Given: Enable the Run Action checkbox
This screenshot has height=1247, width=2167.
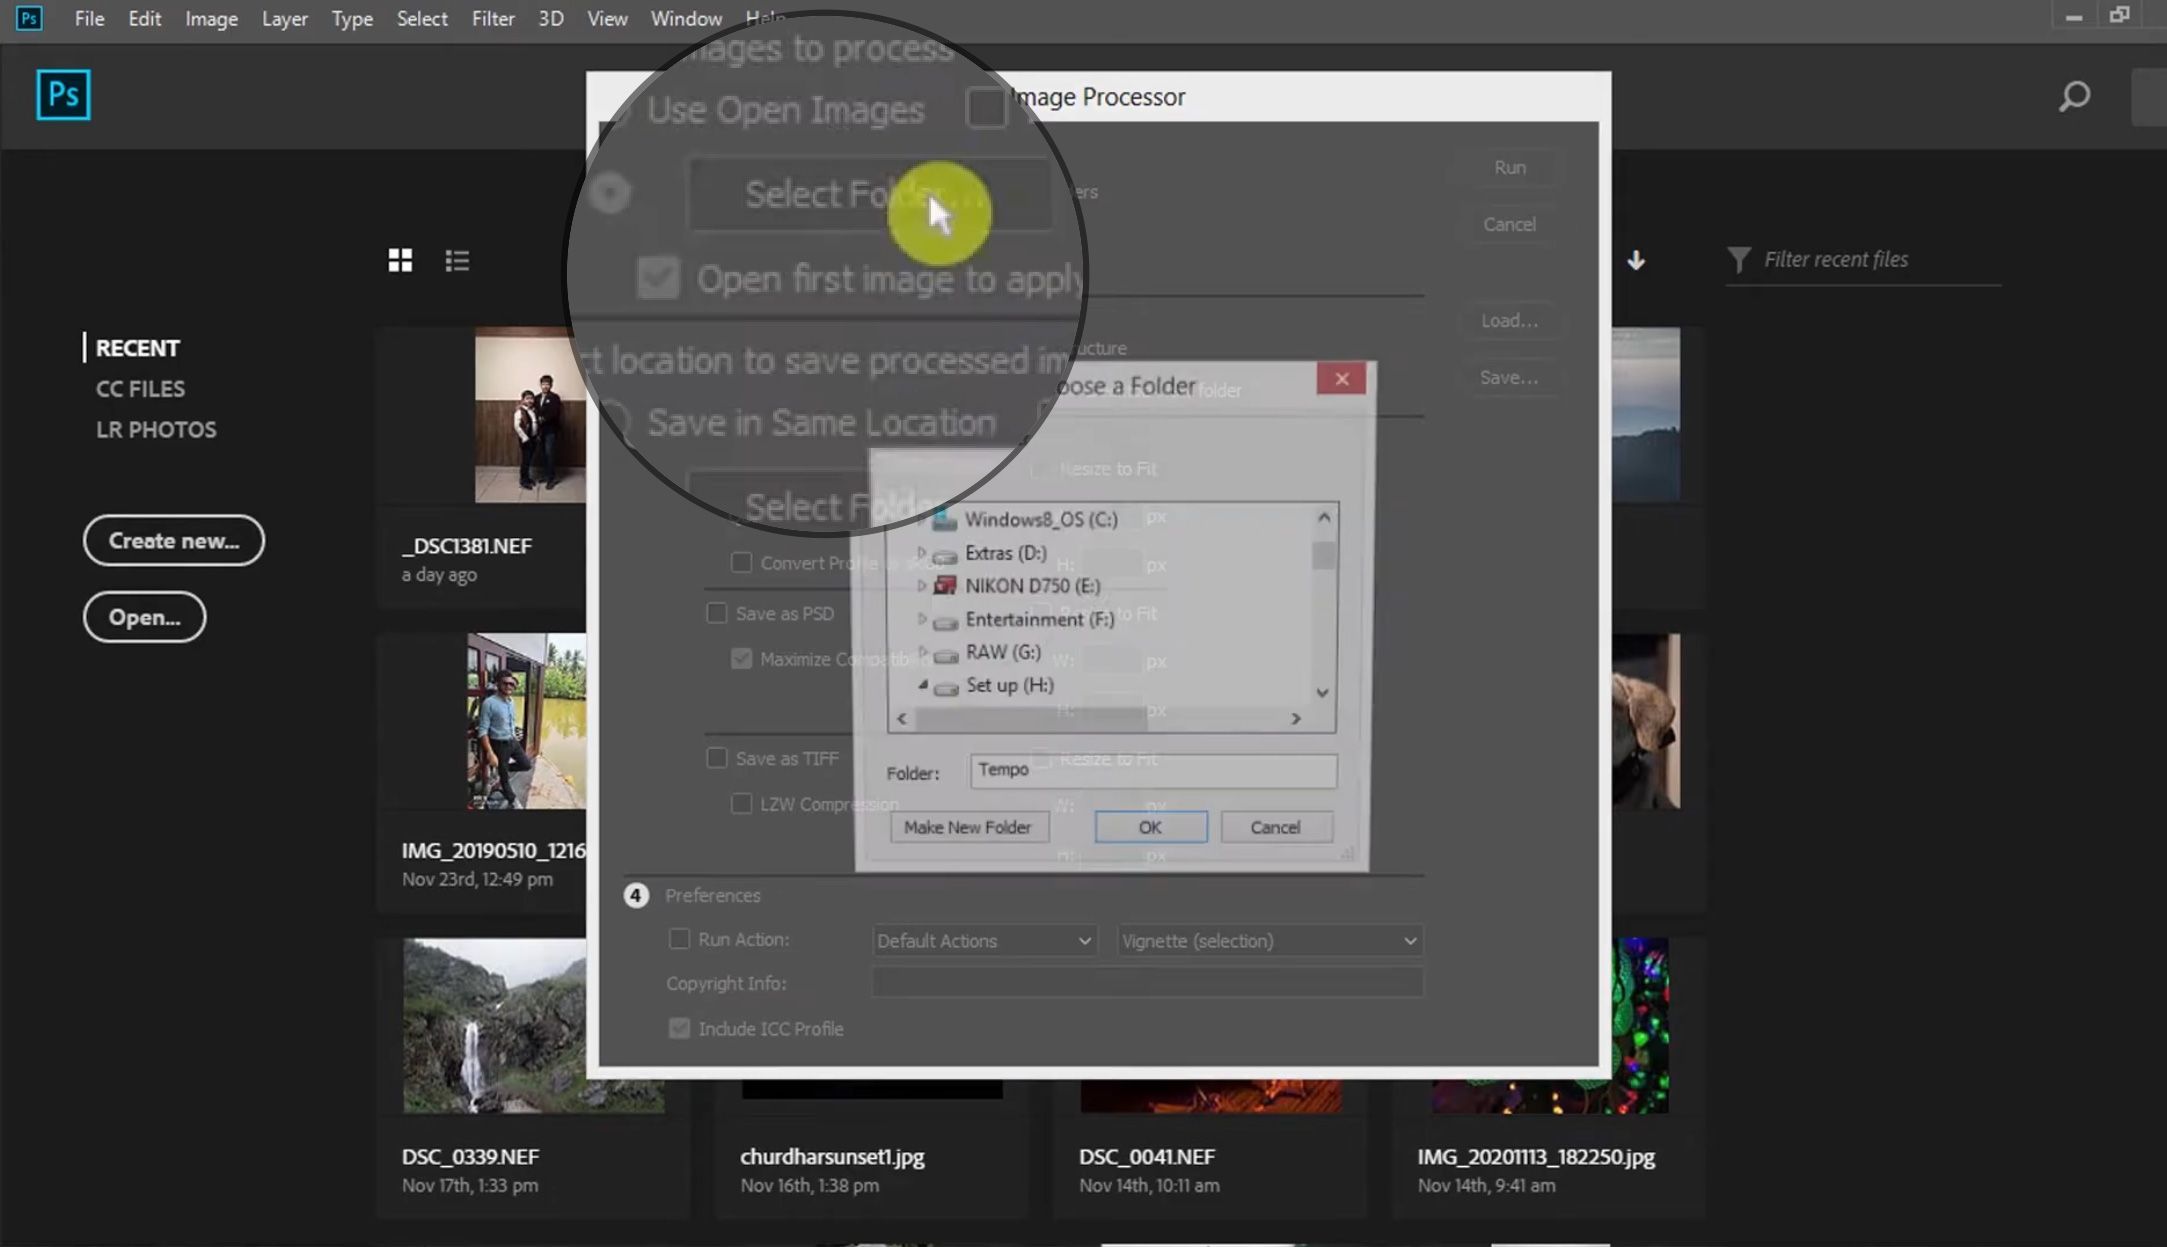Looking at the screenshot, I should pos(679,939).
